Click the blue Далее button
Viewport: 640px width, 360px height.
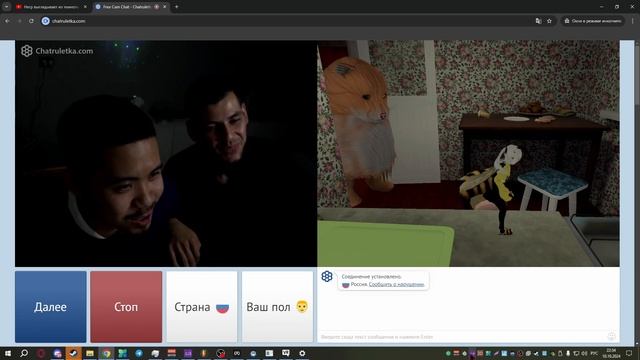pyautogui.click(x=51, y=307)
